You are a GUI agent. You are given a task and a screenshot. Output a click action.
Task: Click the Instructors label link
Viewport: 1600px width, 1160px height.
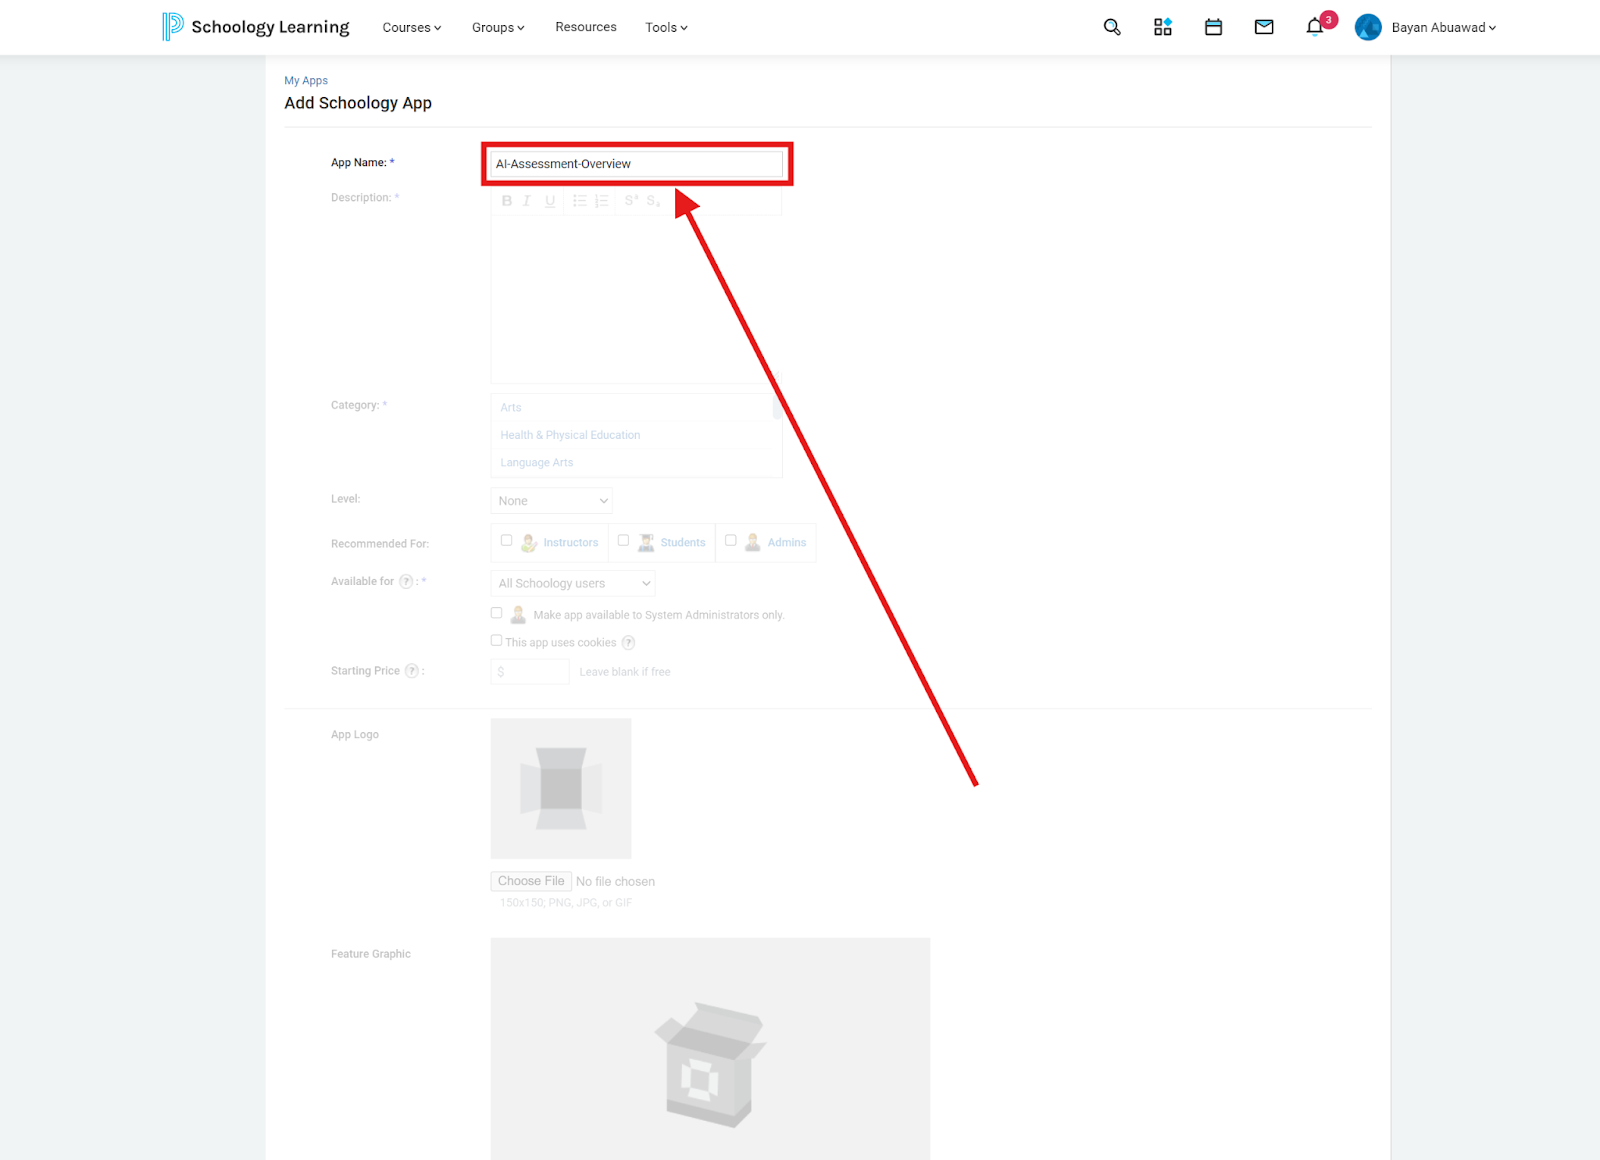click(x=571, y=543)
